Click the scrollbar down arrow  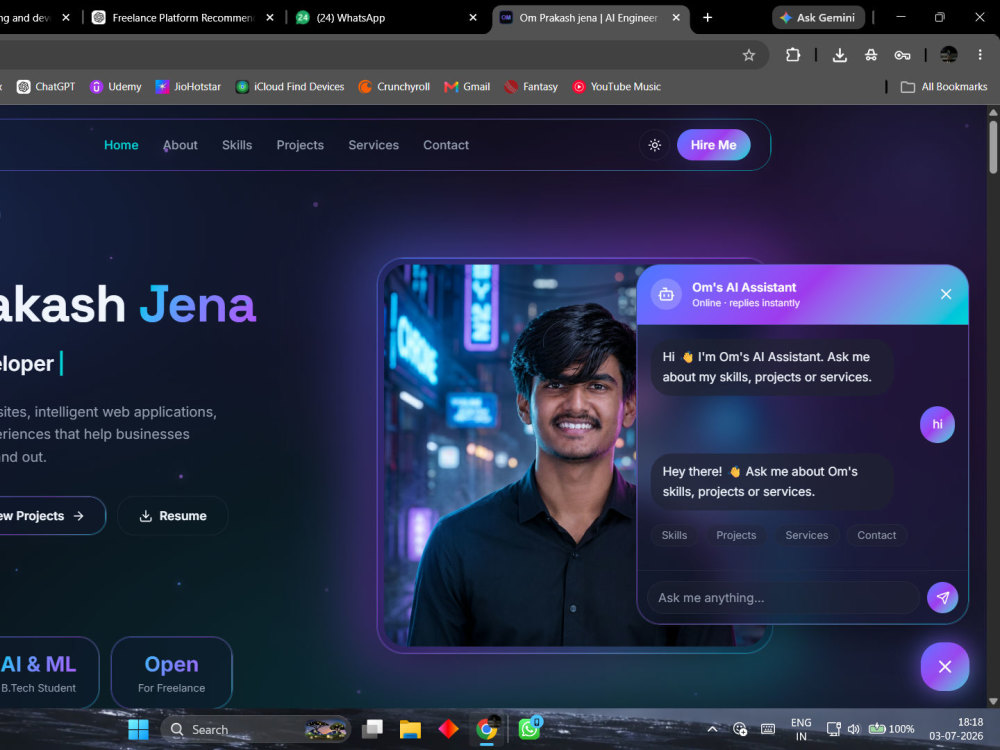993,702
